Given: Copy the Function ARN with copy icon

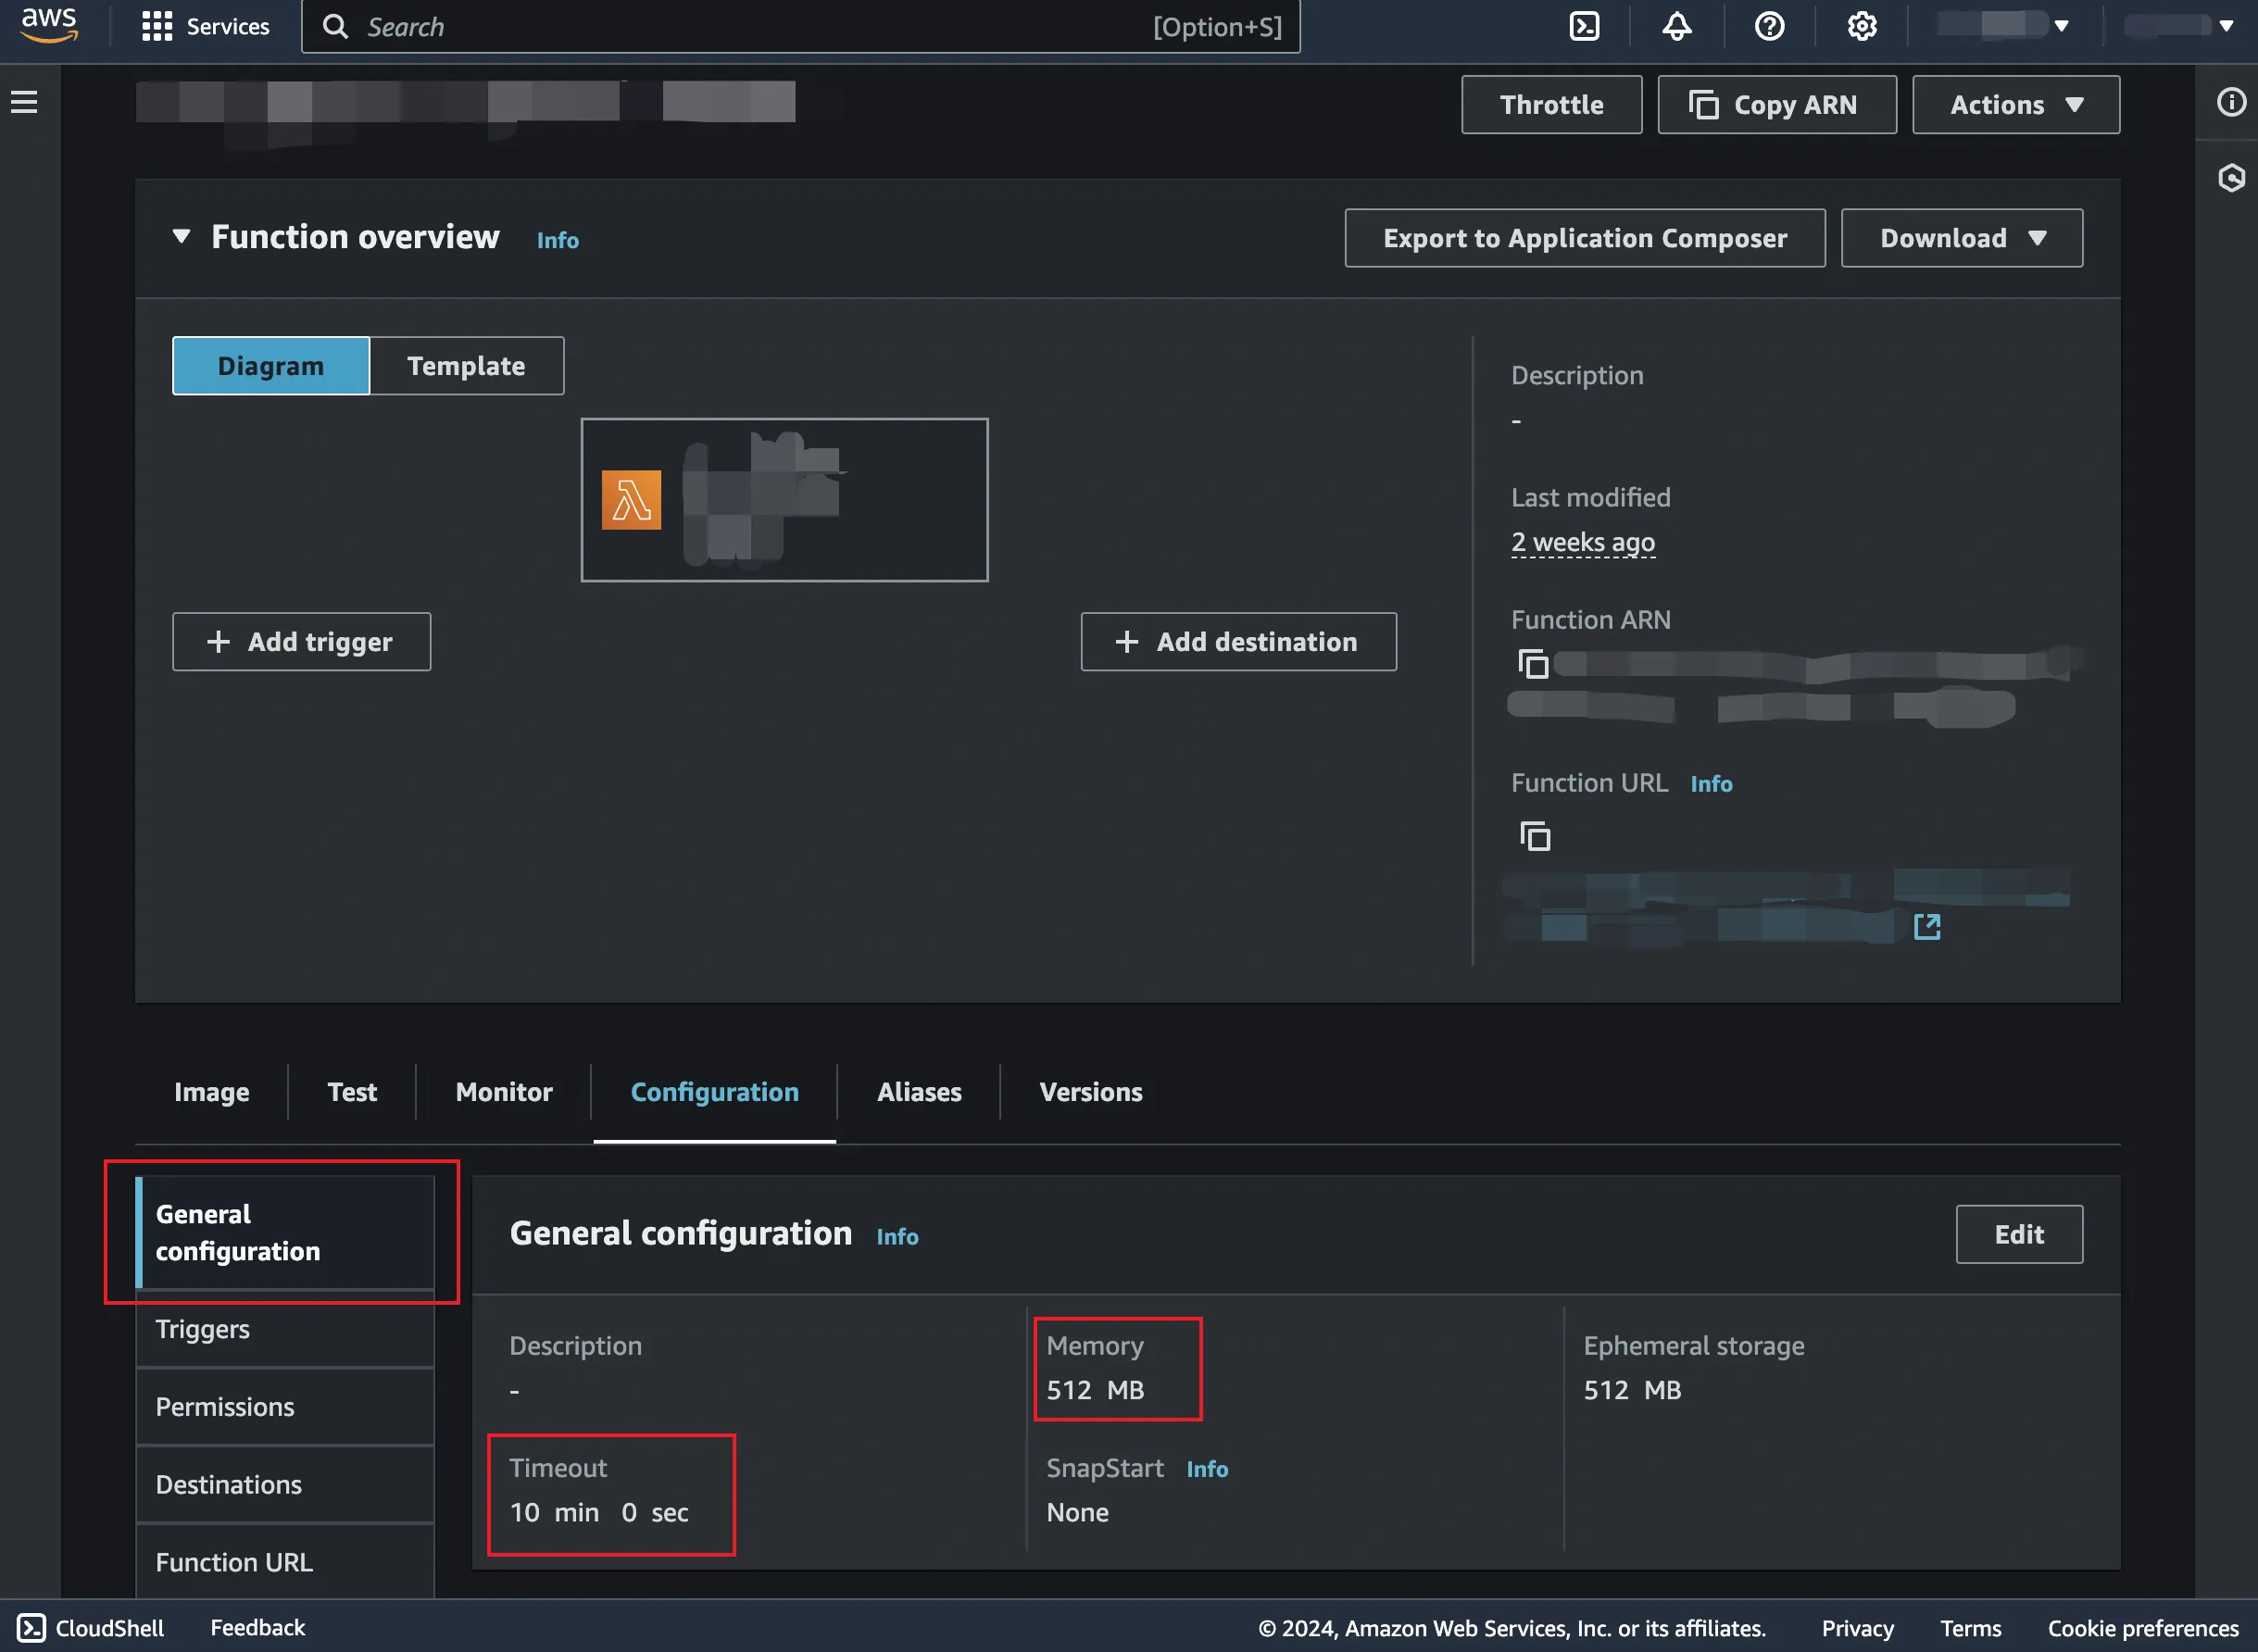Looking at the screenshot, I should (x=1533, y=664).
